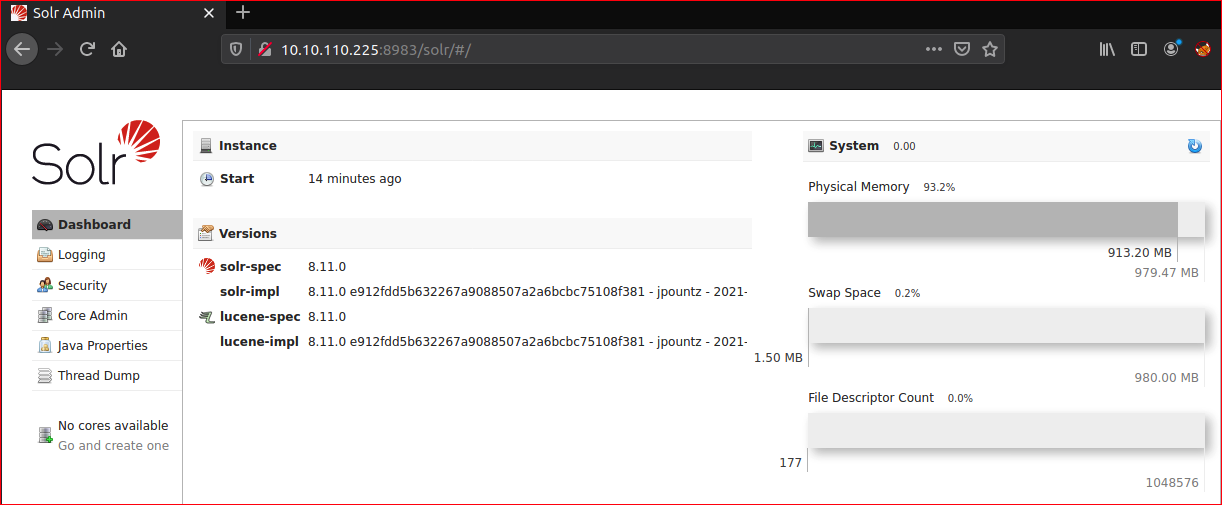Click the '14 minutes ago' start time
1222x505 pixels.
point(355,179)
